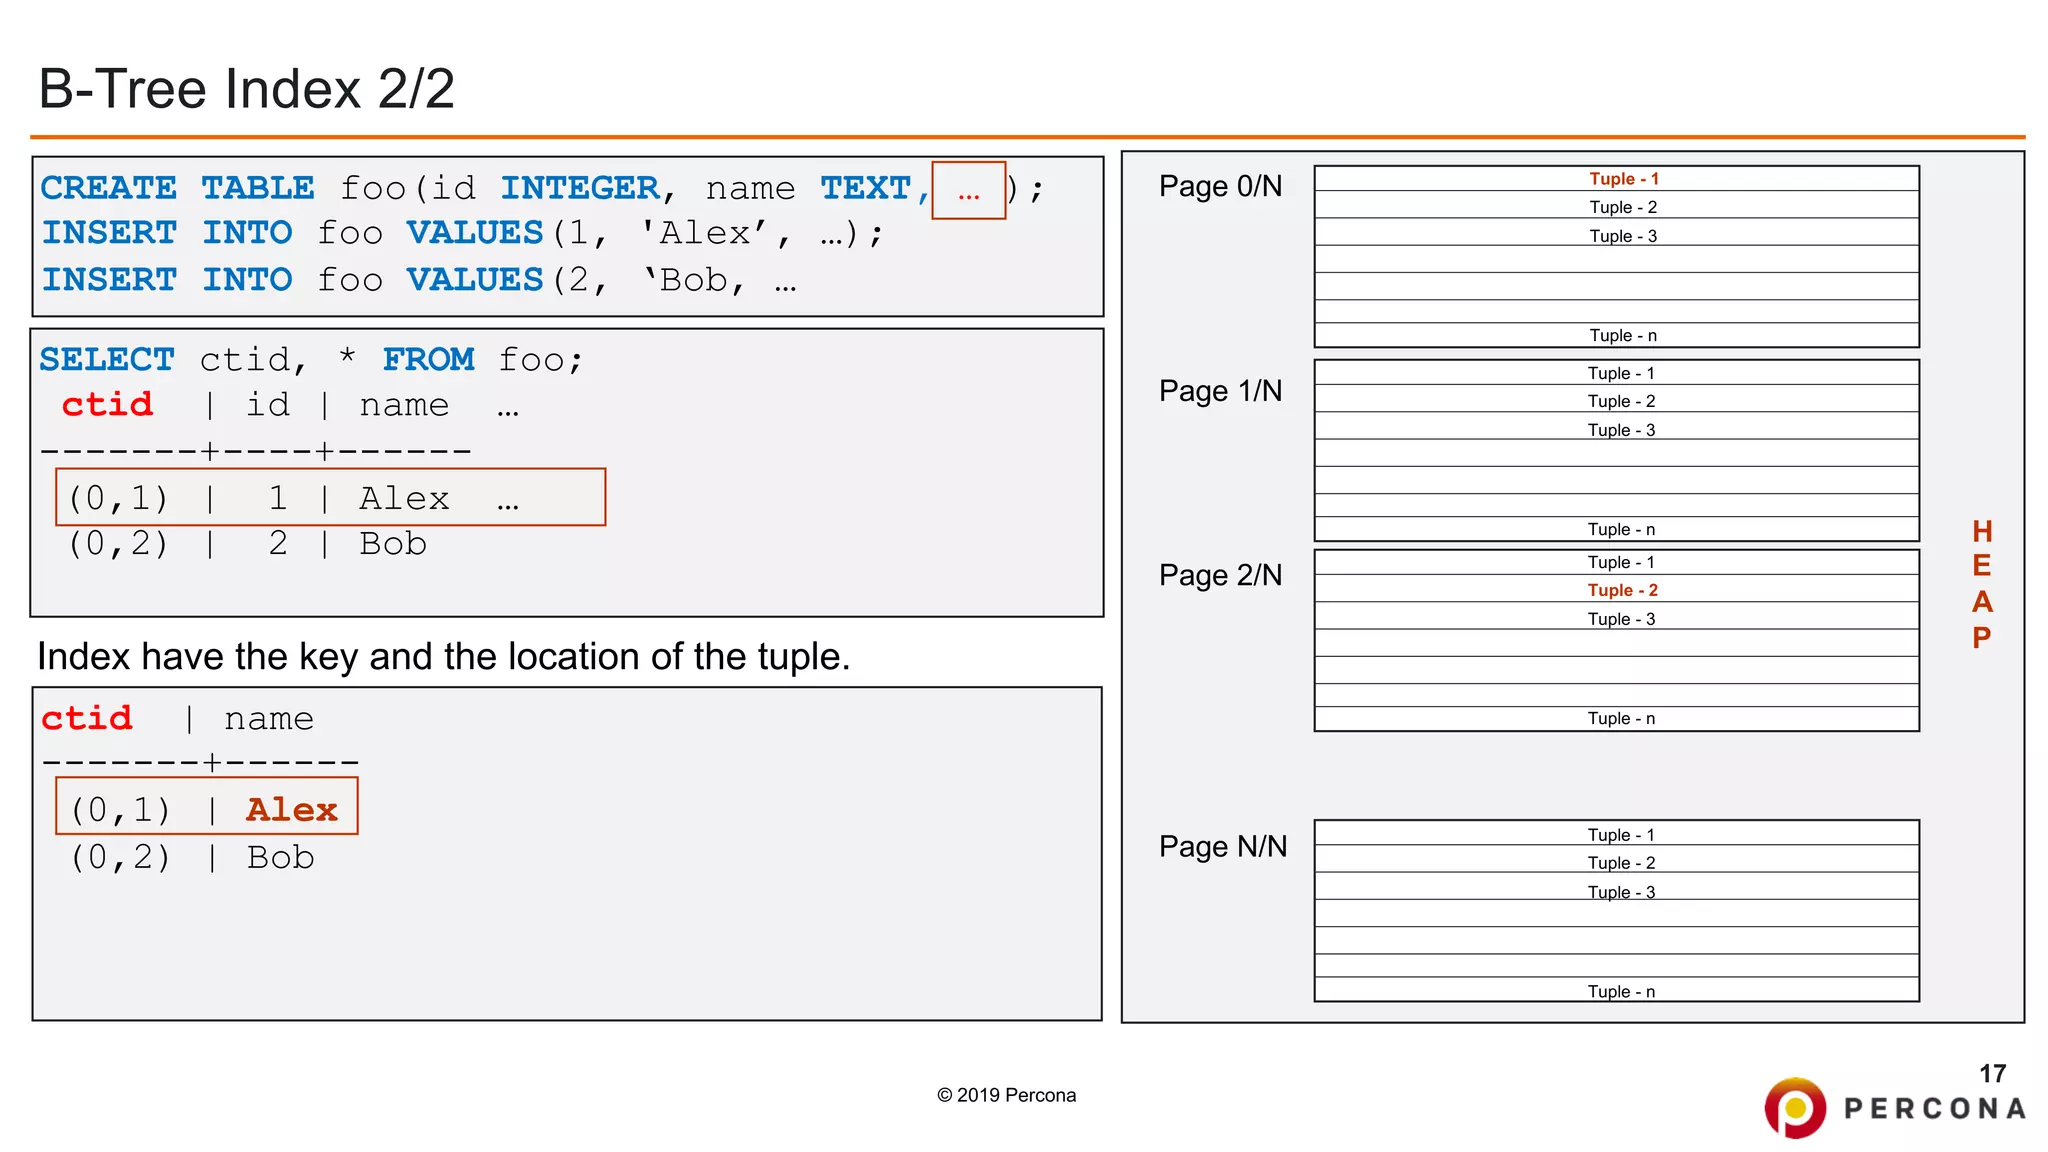Image resolution: width=2048 pixels, height=1152 pixels.
Task: Click the Percona logo icon
Action: click(1795, 1108)
